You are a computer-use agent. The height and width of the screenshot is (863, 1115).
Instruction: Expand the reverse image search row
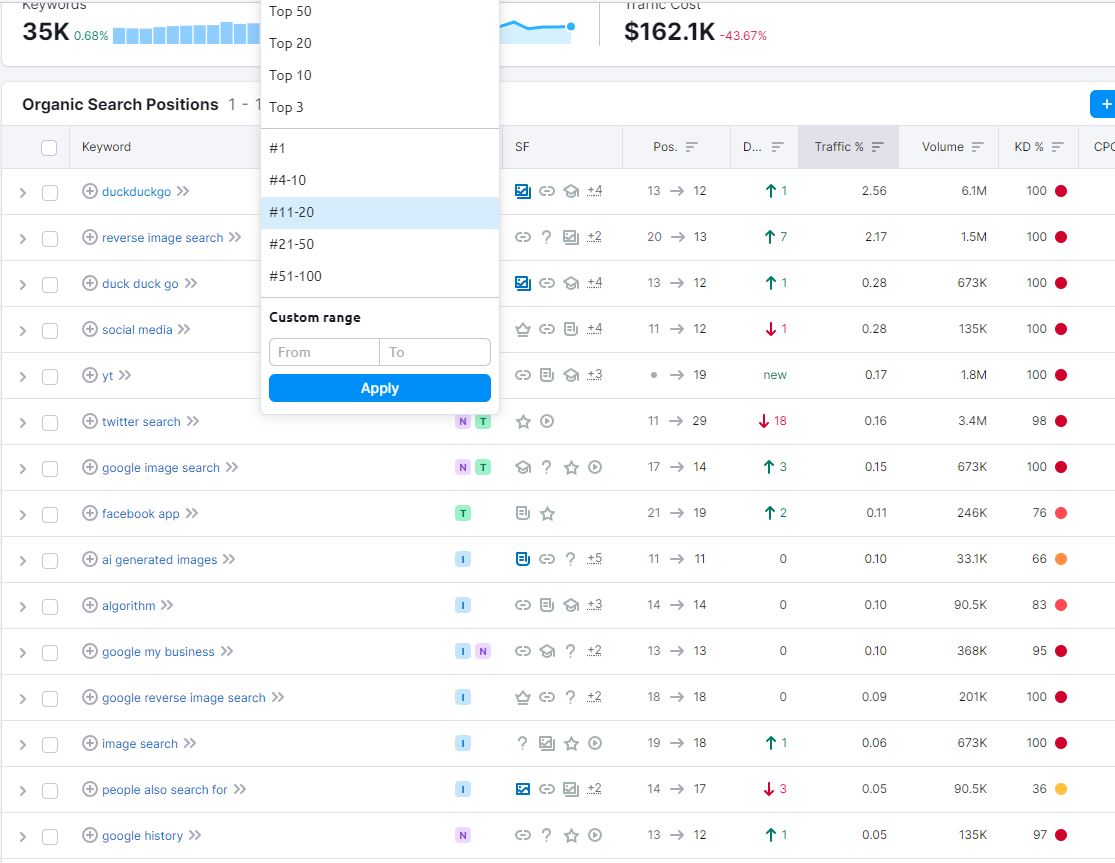22,238
